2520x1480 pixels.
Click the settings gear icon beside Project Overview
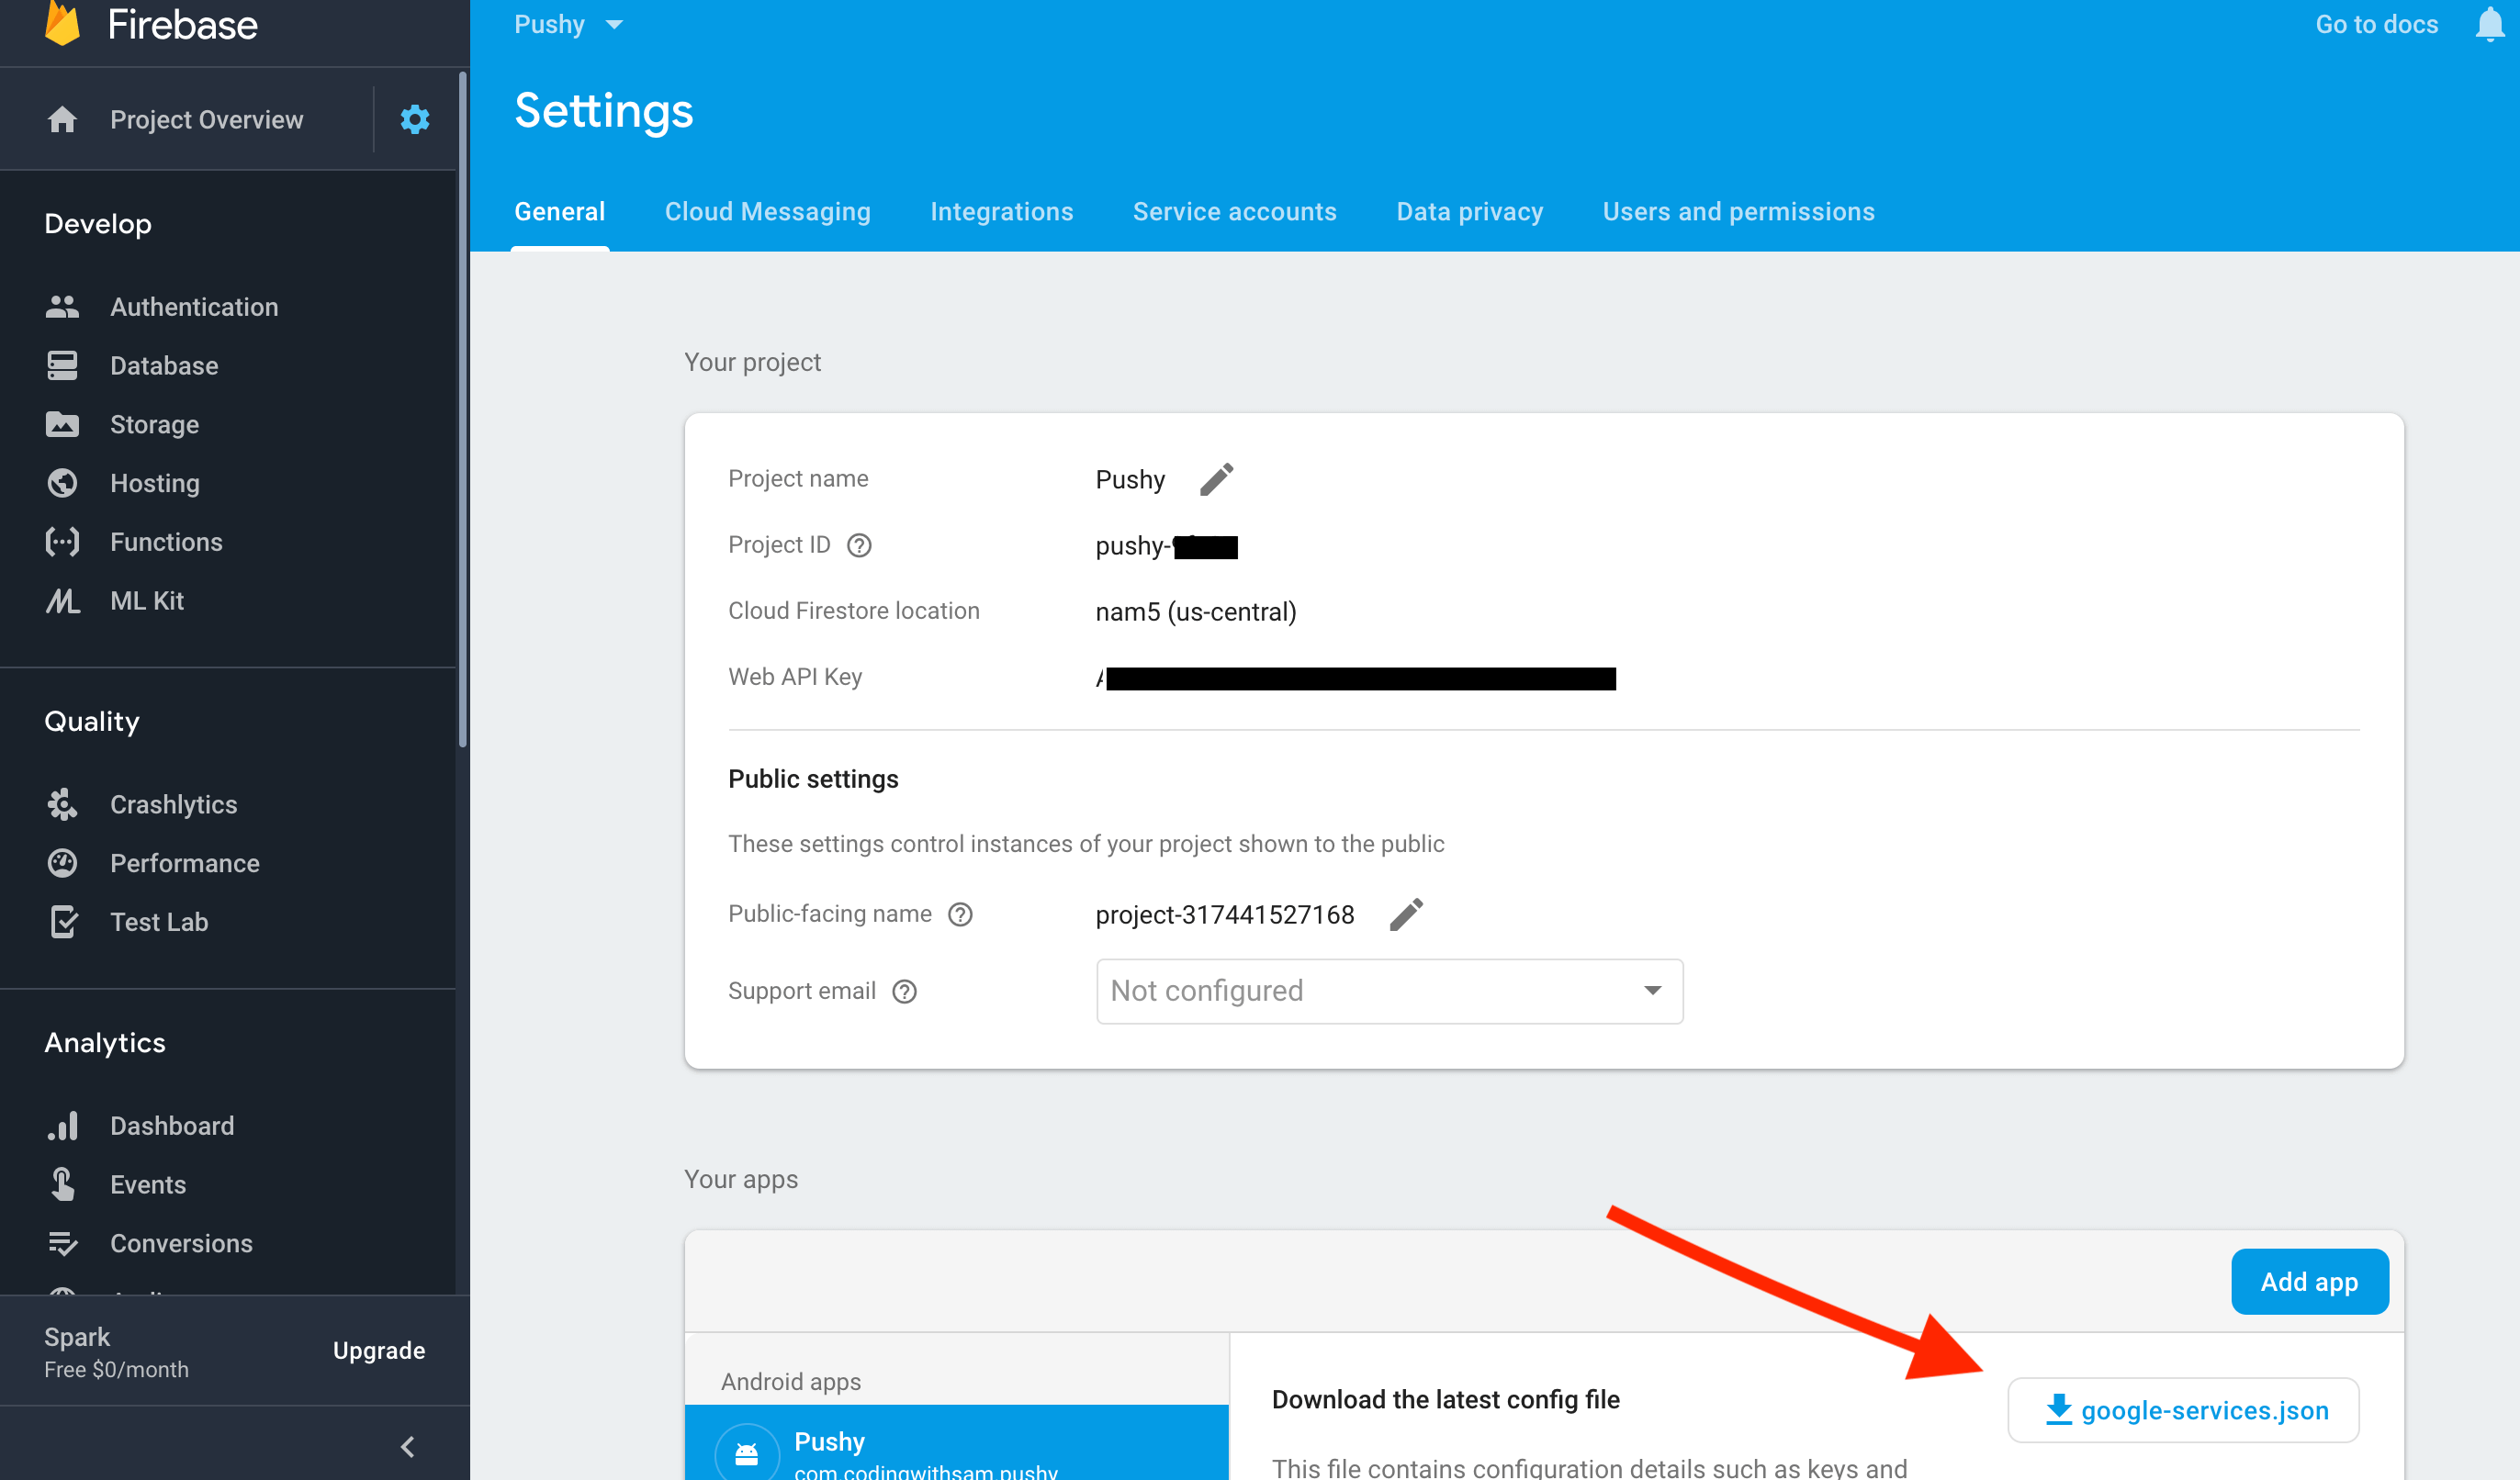point(414,120)
